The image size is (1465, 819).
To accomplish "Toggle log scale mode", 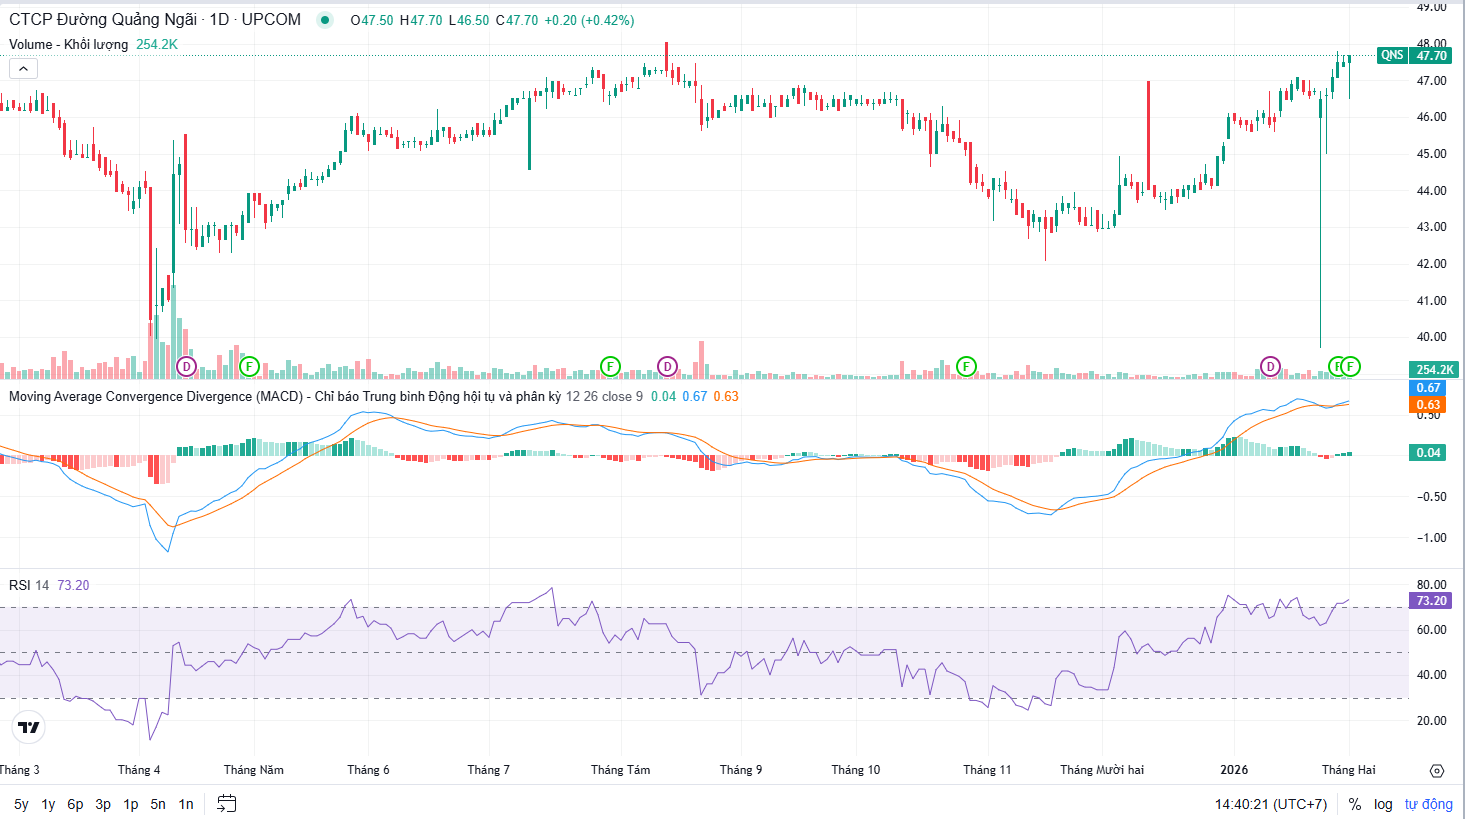I will point(1383,804).
